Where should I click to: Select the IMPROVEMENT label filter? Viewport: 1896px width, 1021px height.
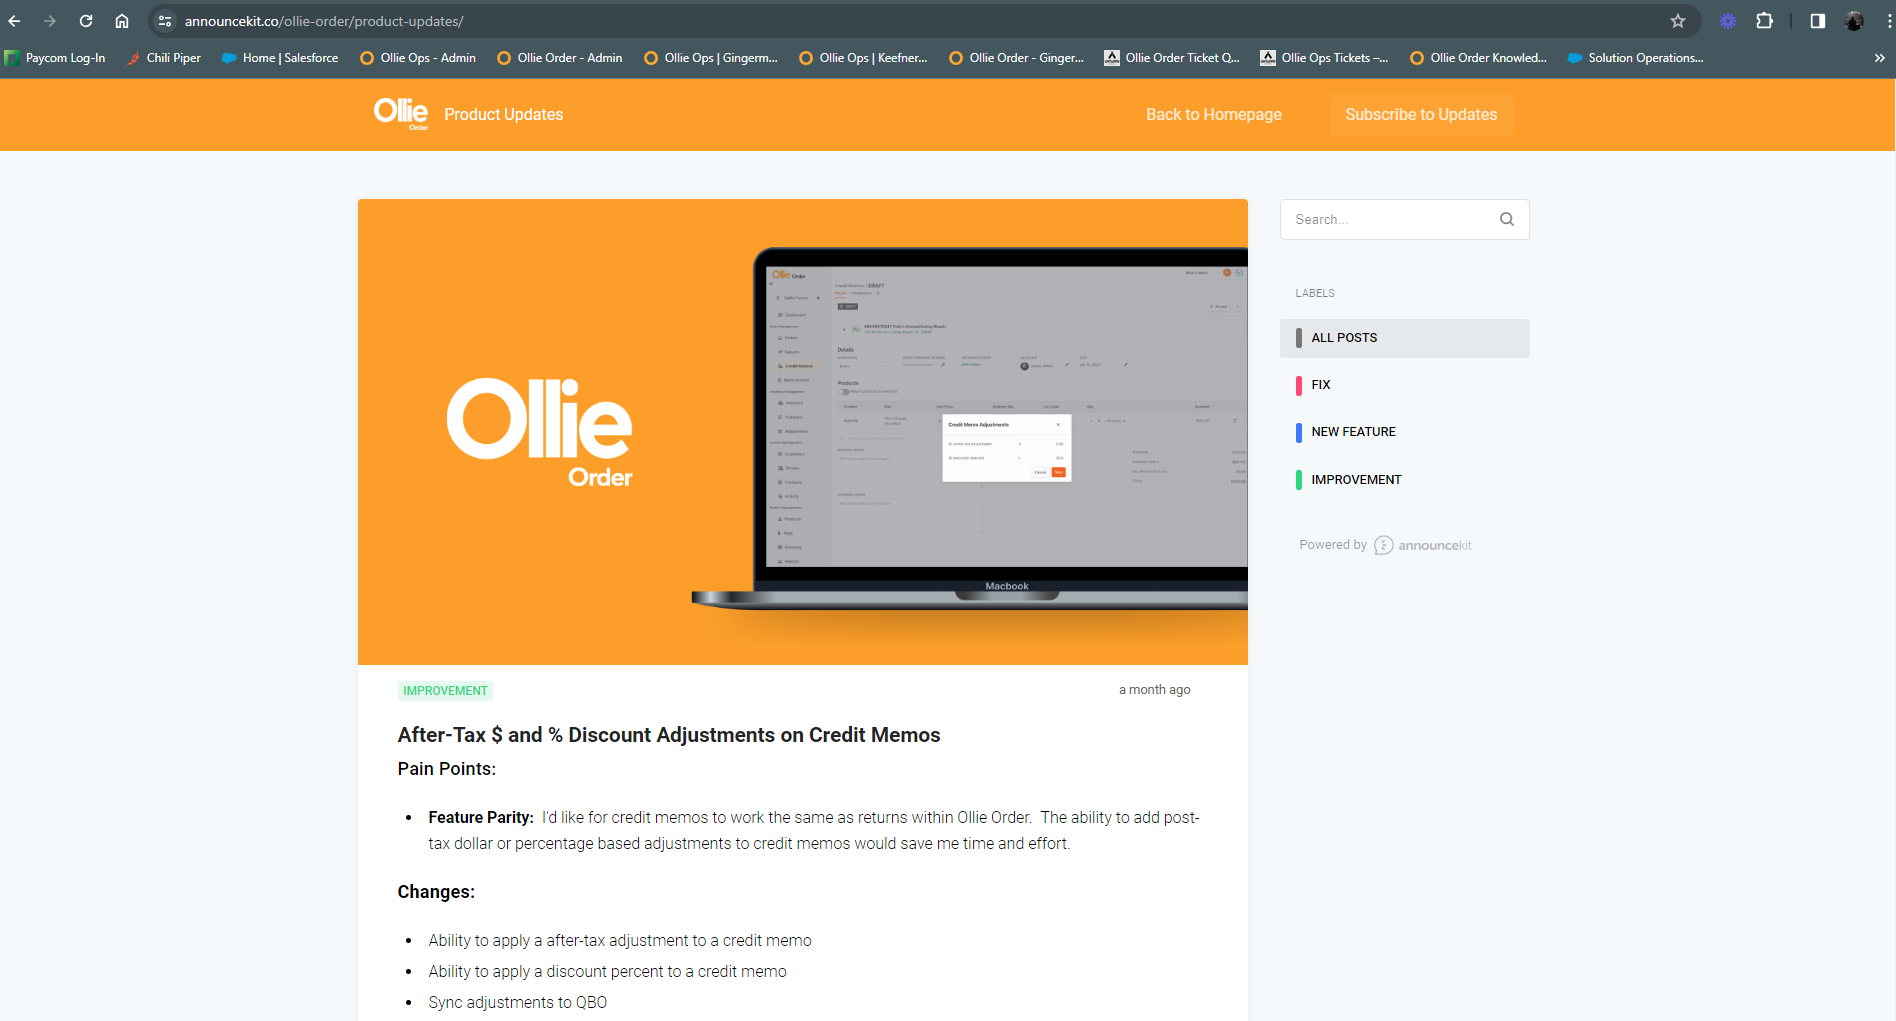(1356, 479)
